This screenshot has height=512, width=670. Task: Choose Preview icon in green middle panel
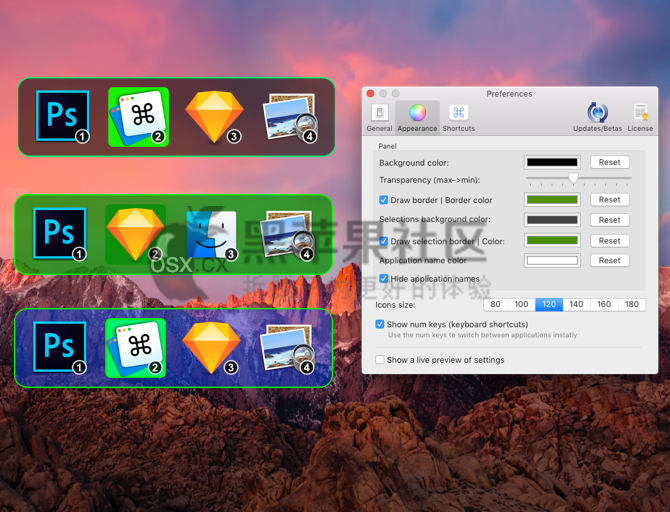click(288, 234)
